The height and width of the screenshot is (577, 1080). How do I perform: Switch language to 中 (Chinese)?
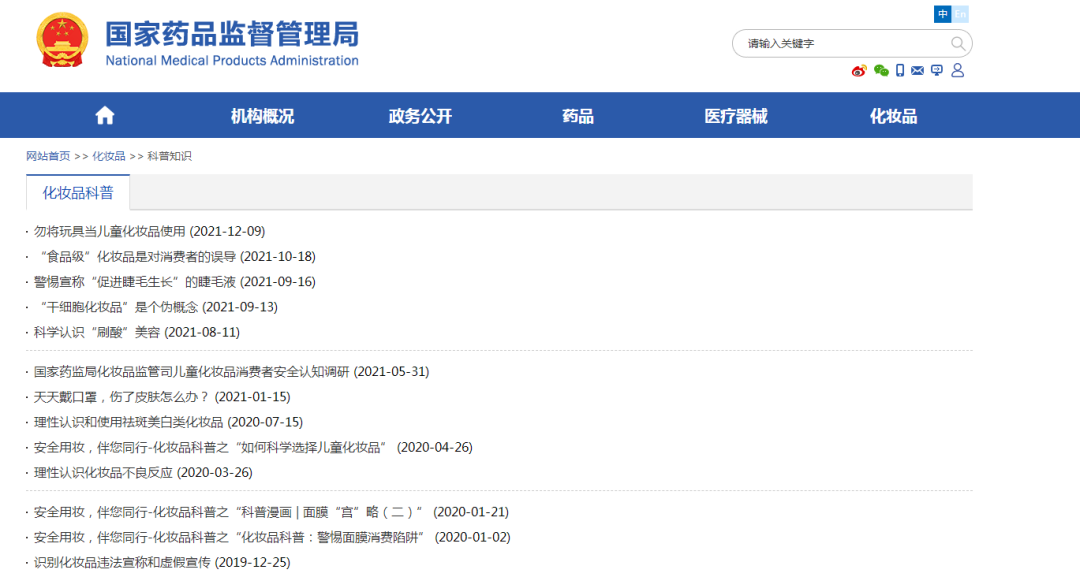tap(942, 14)
